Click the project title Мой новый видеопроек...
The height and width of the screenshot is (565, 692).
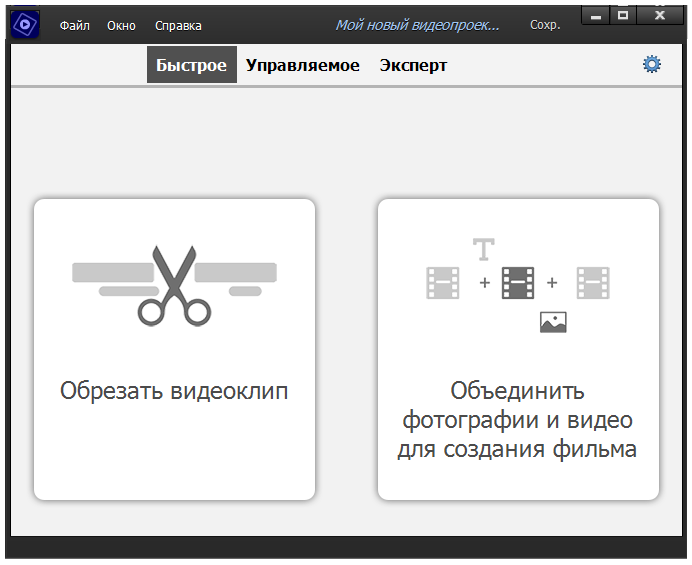417,25
